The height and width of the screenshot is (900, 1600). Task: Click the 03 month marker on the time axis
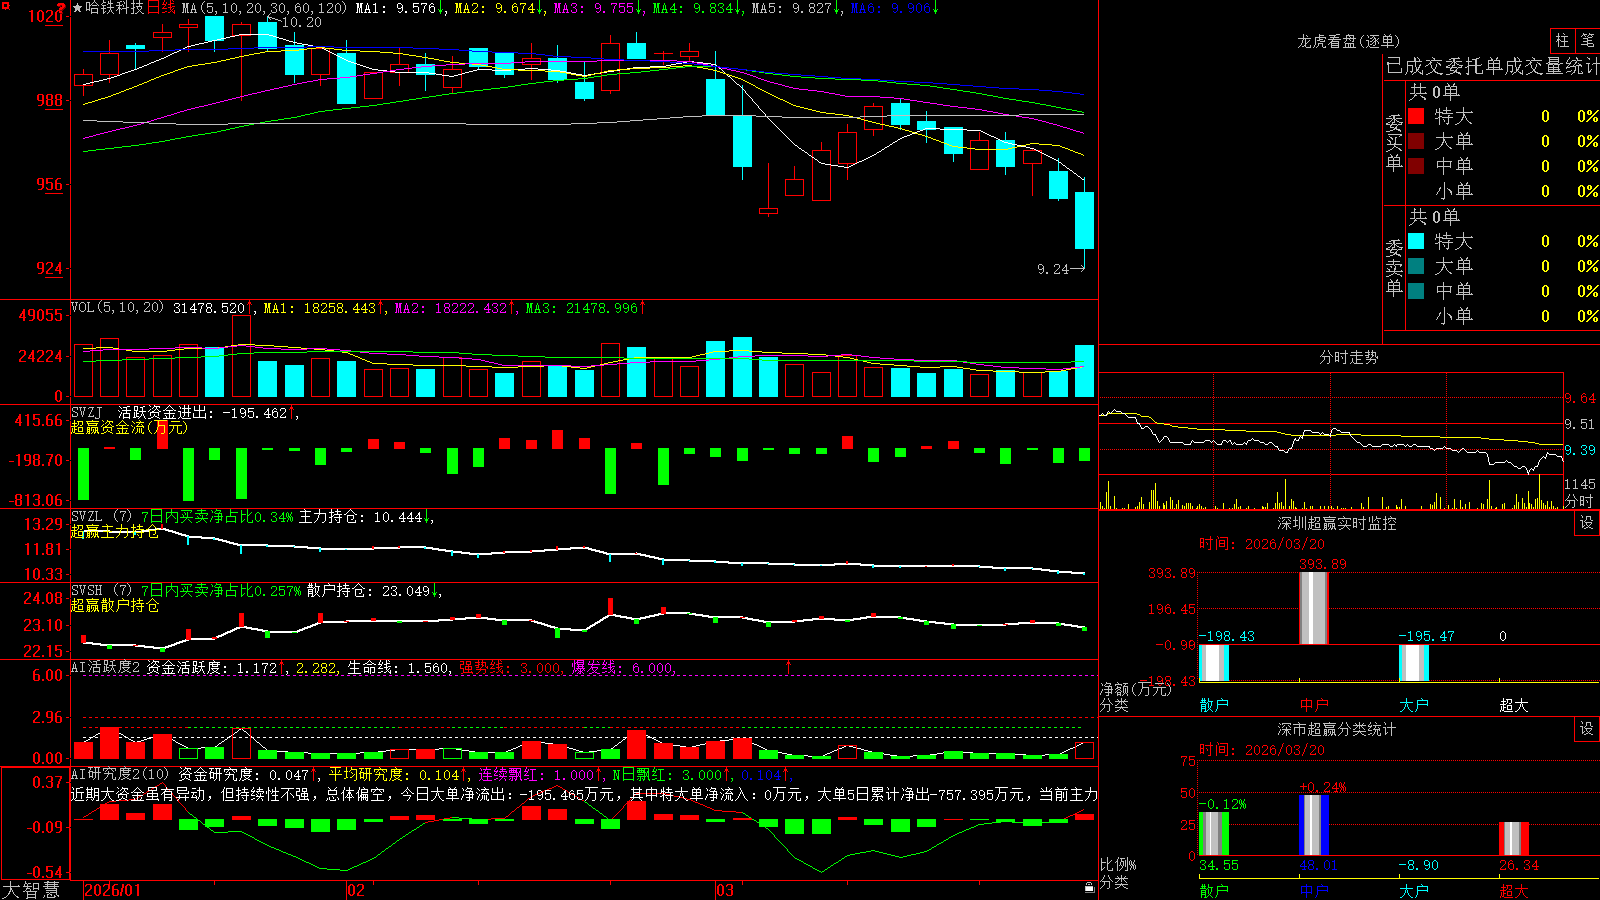click(725, 890)
